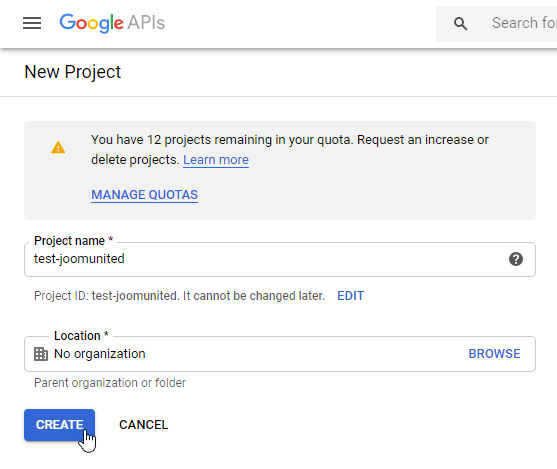Viewport: 557px width, 469px height.
Task: Focus the Project name text field
Action: click(280, 259)
